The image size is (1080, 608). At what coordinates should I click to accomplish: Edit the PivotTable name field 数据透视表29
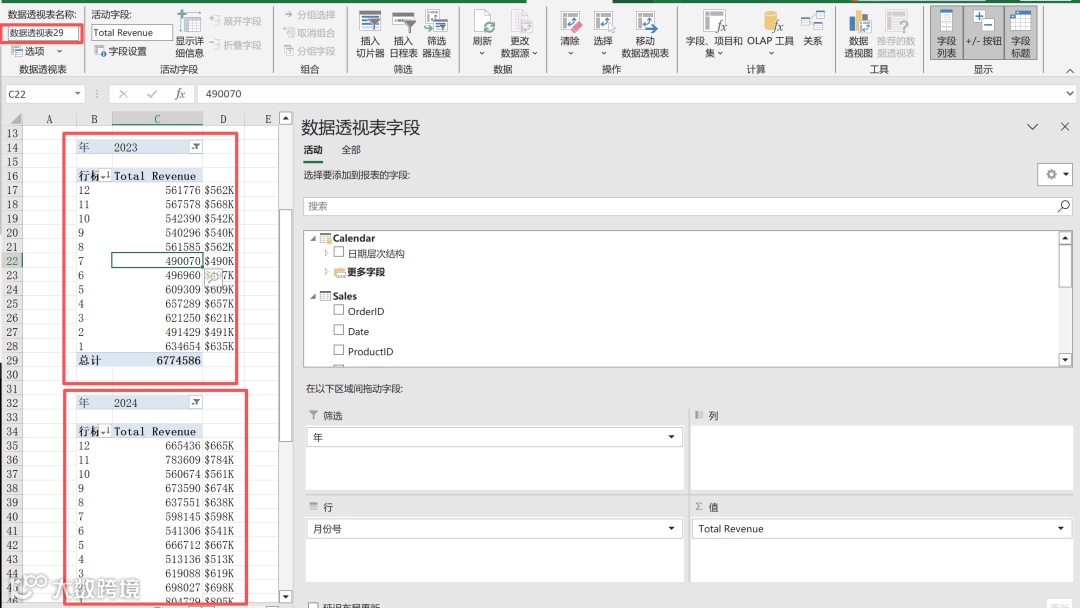[x=42, y=32]
